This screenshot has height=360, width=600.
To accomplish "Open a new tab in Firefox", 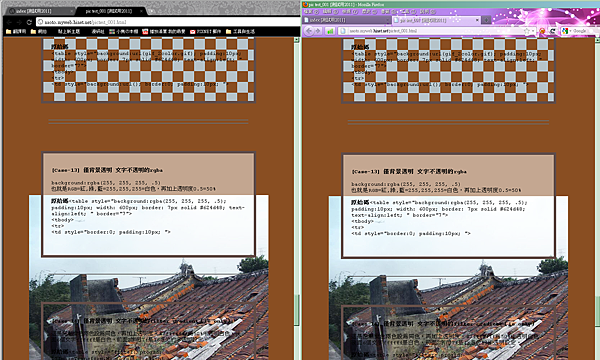I will pos(486,20).
